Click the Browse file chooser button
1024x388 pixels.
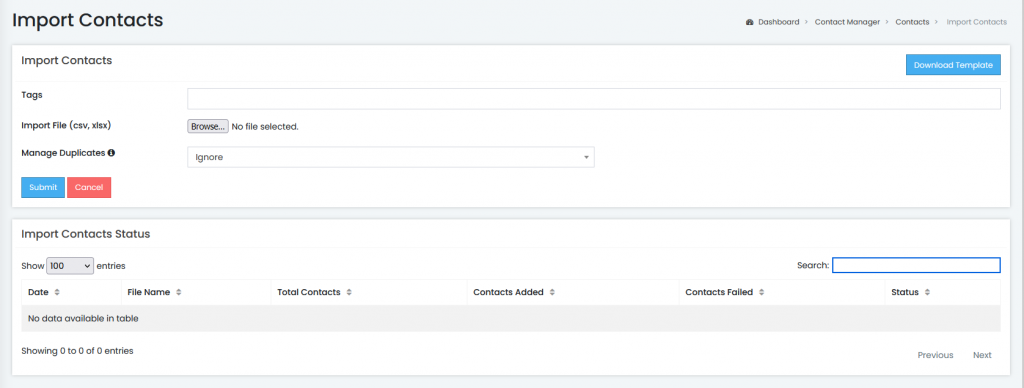pyautogui.click(x=208, y=126)
